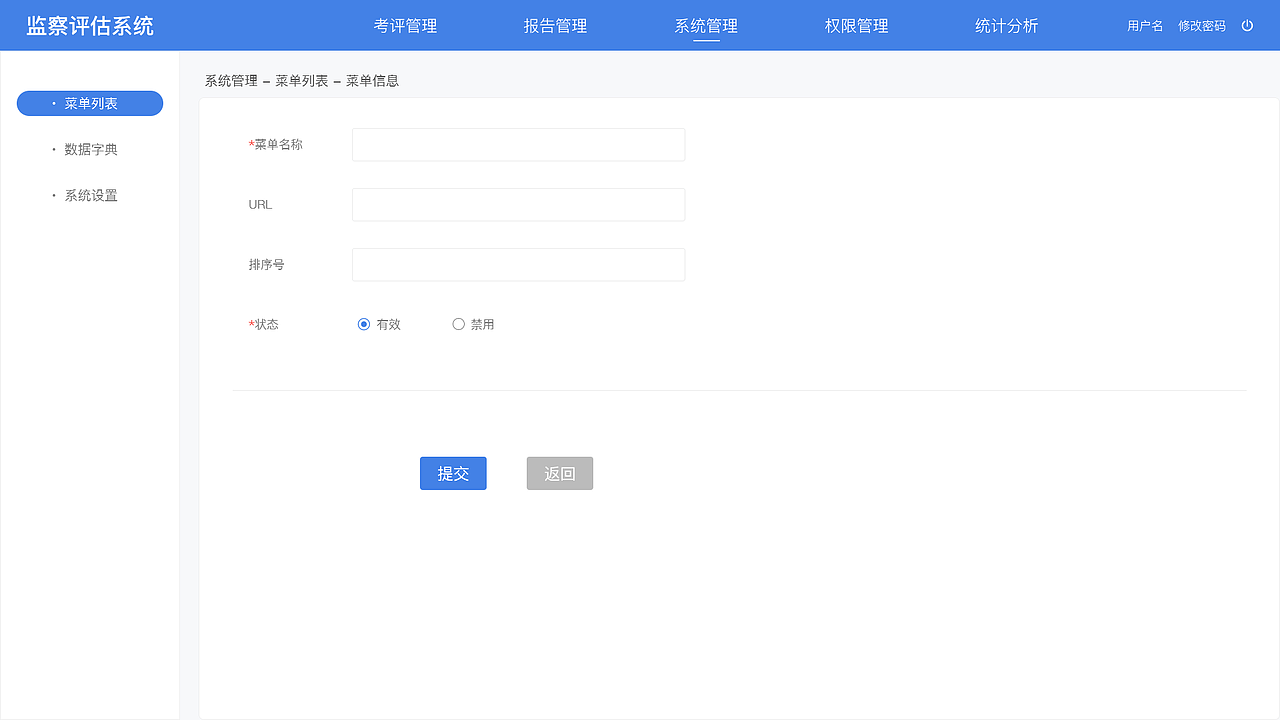Select the 有效 status radio button
Image resolution: width=1280 pixels, height=720 pixels.
click(x=364, y=324)
